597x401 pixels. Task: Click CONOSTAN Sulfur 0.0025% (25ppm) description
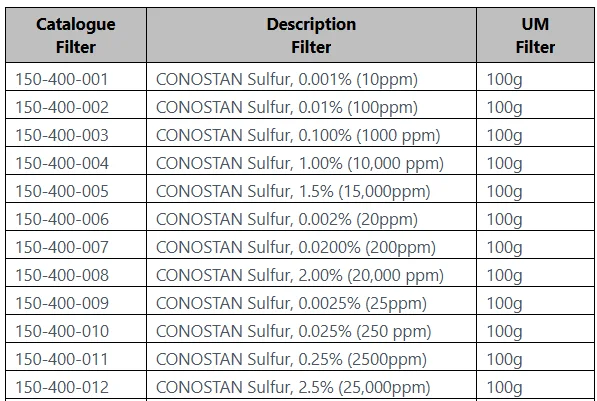[x=291, y=304]
